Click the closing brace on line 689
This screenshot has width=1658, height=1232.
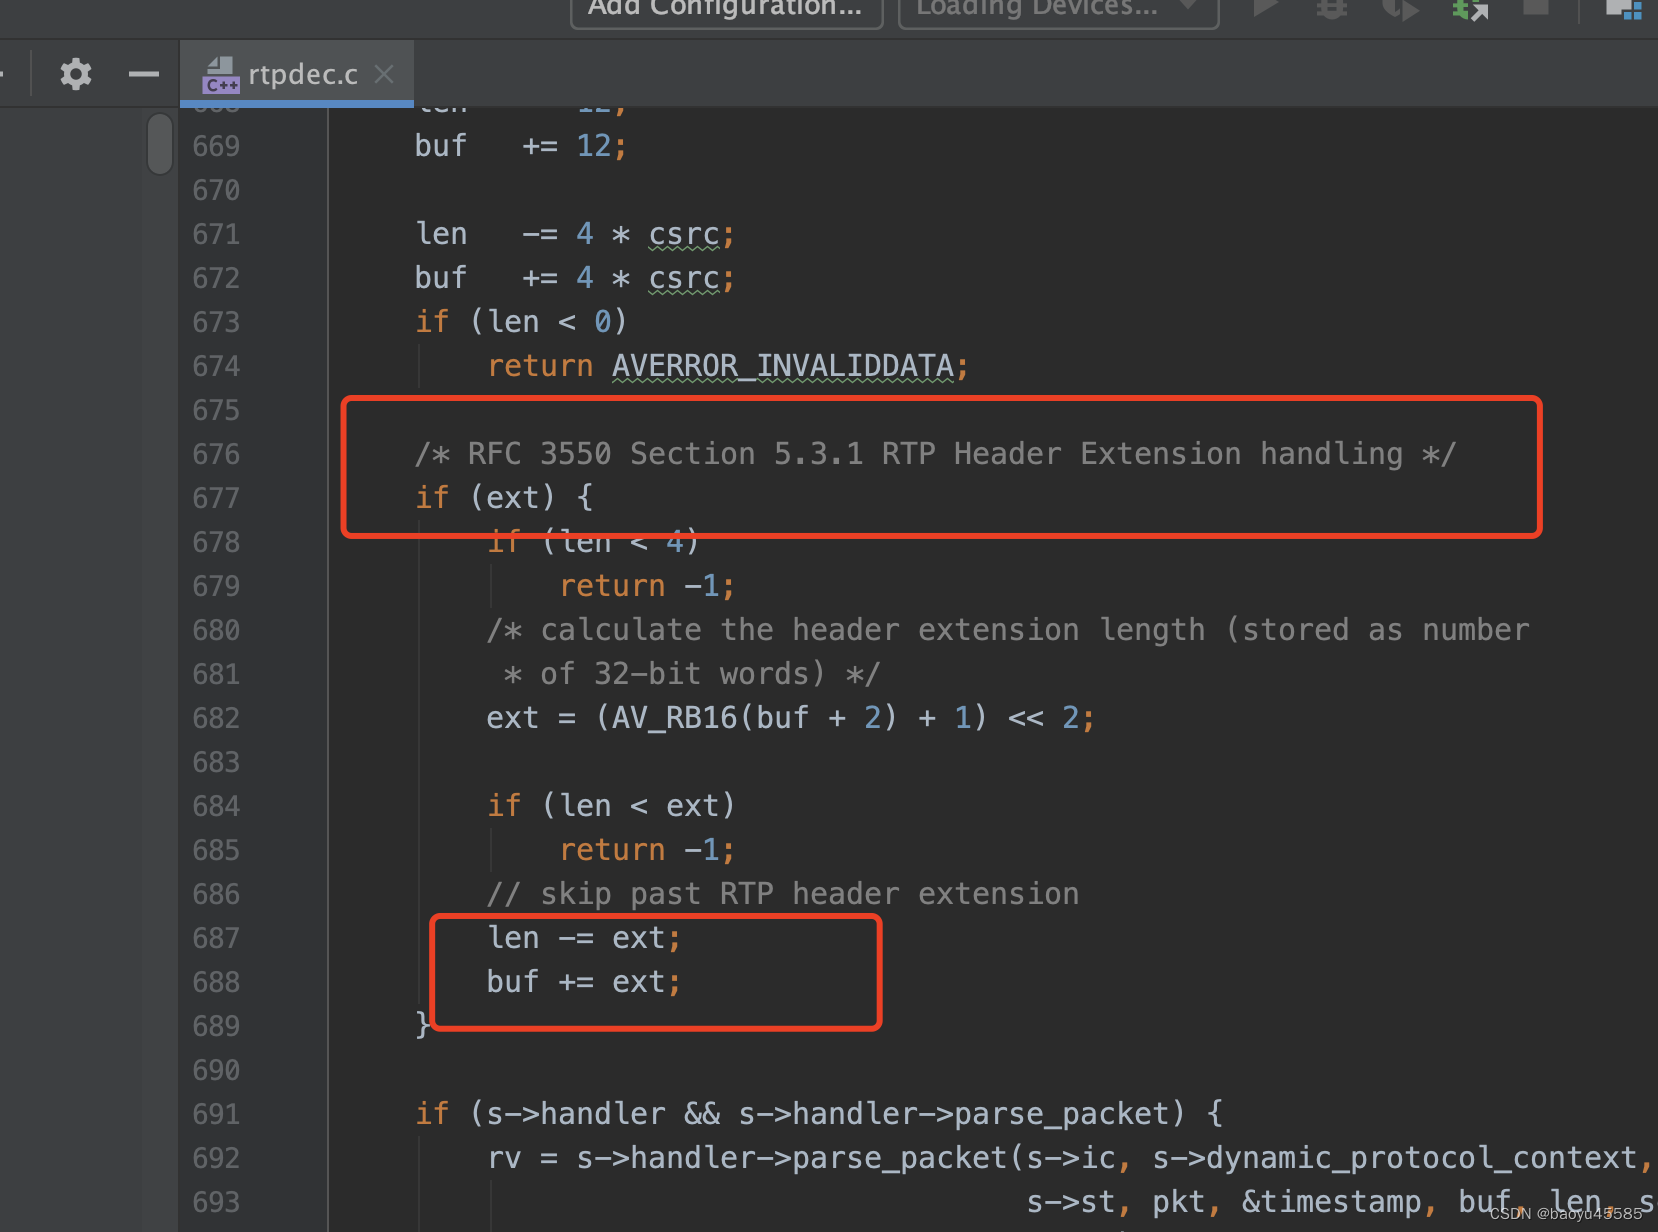tap(423, 1024)
